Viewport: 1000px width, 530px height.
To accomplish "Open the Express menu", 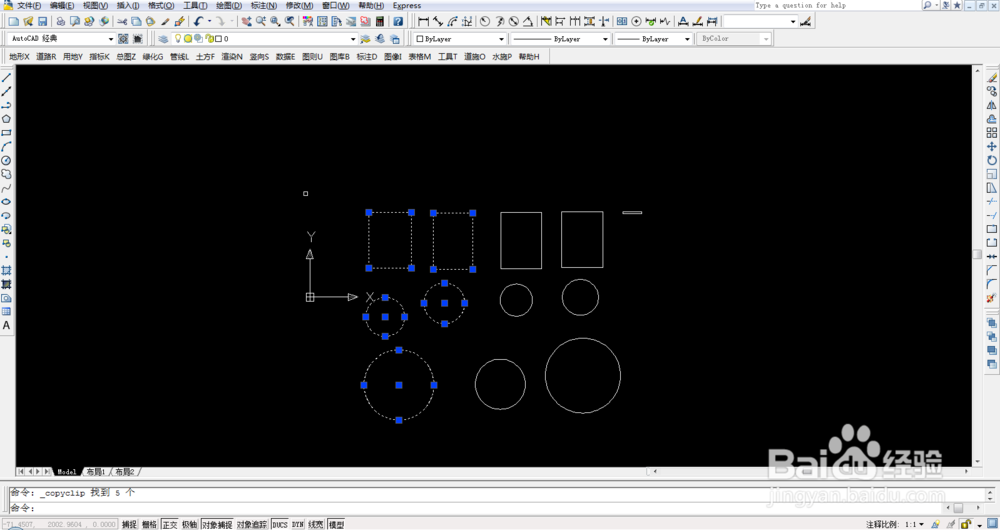I will pos(407,5).
